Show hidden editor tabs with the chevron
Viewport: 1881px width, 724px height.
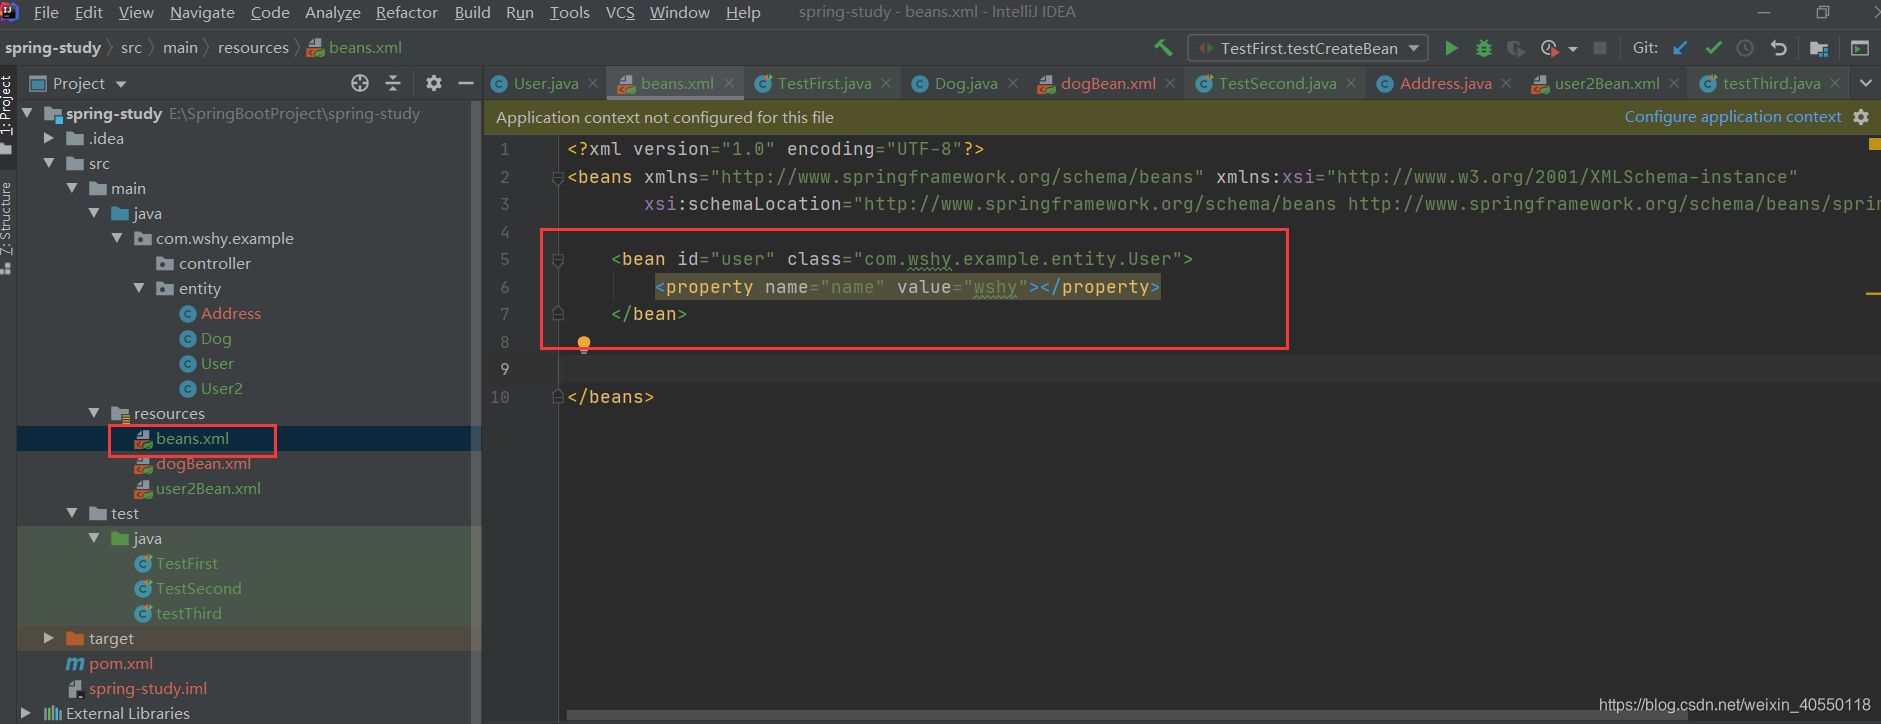(x=1866, y=83)
